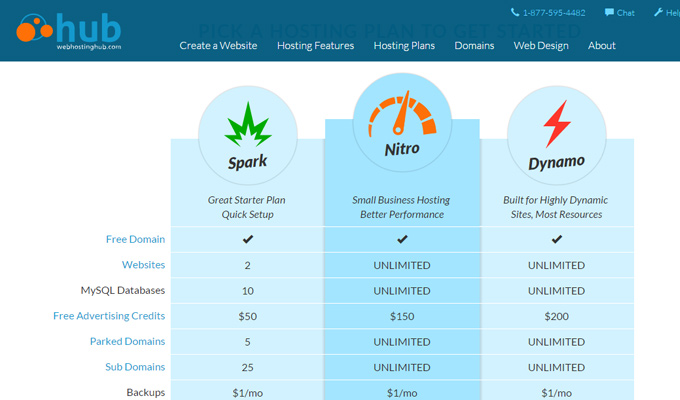Click the phone icon by 1-877-595-4482
Viewport: 680px width, 400px height.
(x=515, y=12)
